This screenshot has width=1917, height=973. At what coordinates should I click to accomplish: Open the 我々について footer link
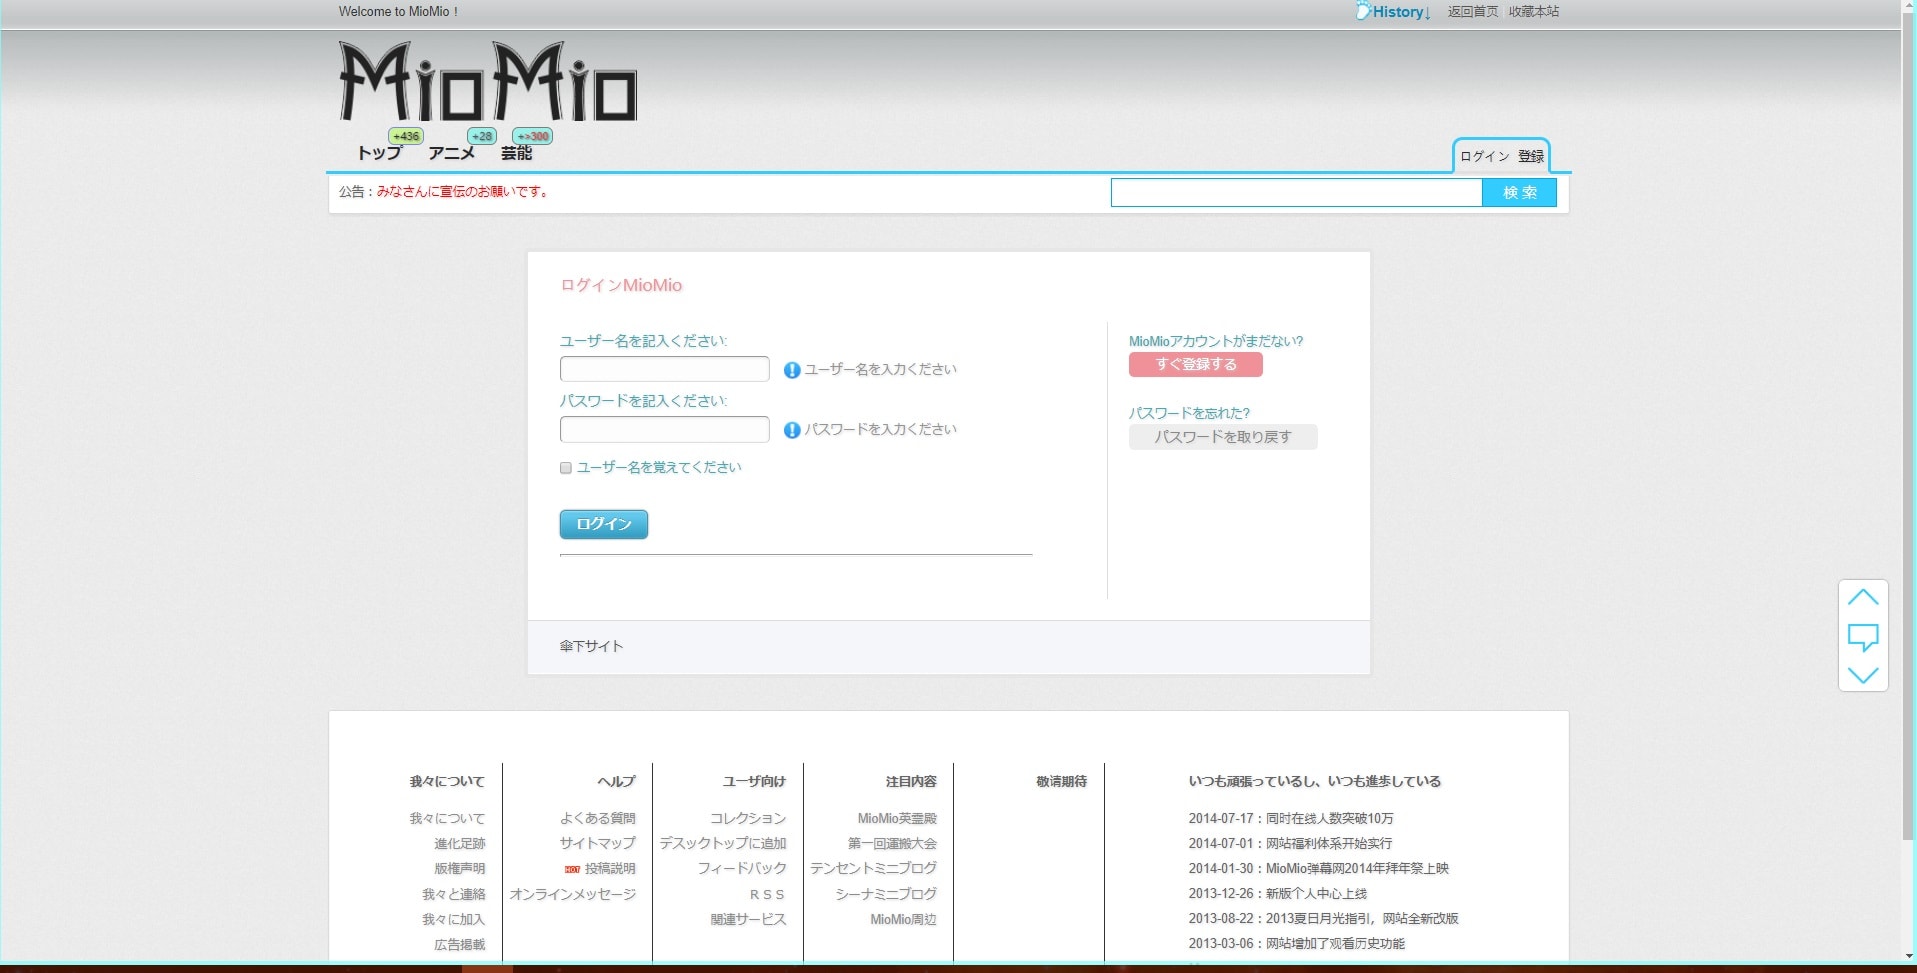pyautogui.click(x=447, y=819)
